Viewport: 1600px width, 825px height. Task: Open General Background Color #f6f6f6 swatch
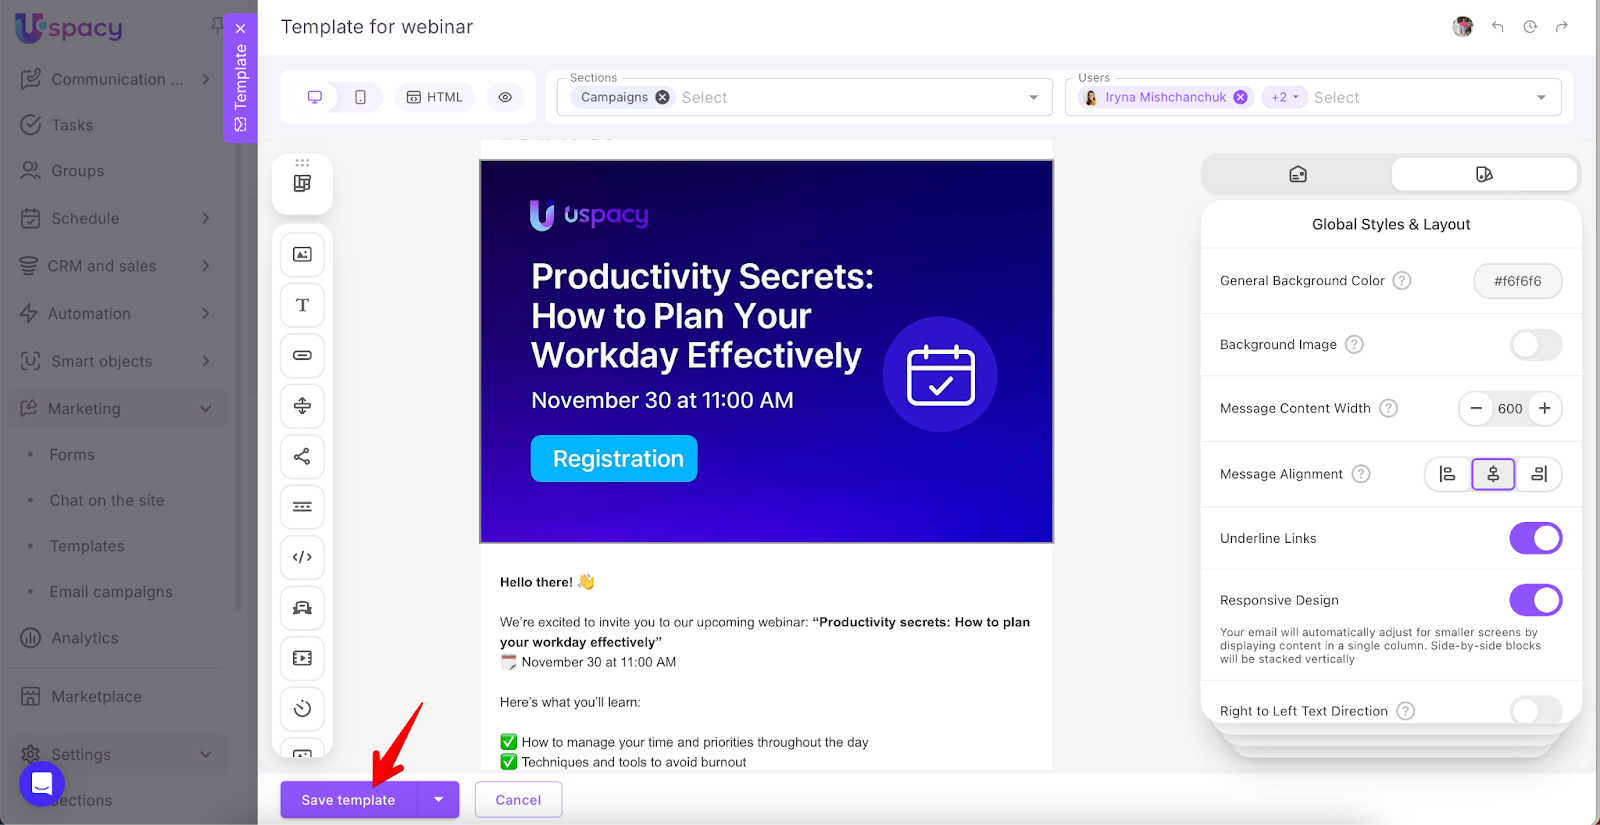1517,281
